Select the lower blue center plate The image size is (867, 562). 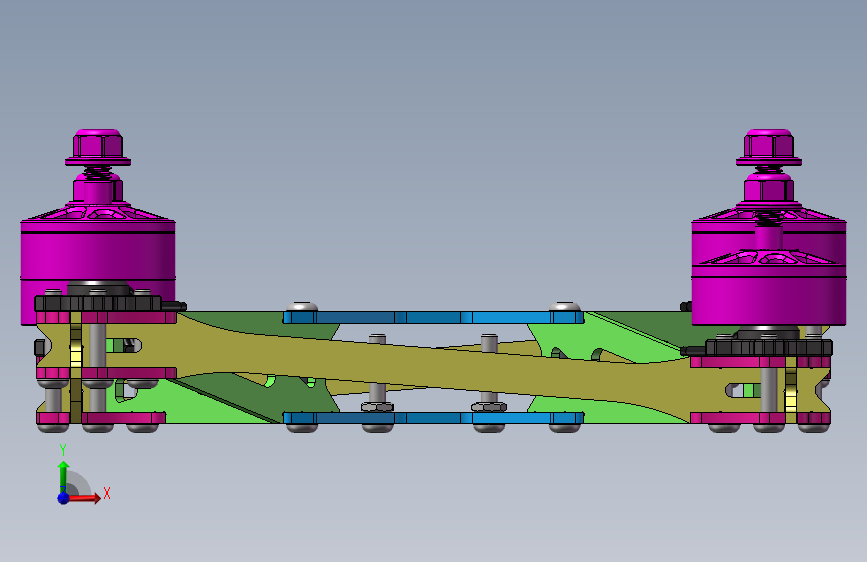(x=434, y=418)
